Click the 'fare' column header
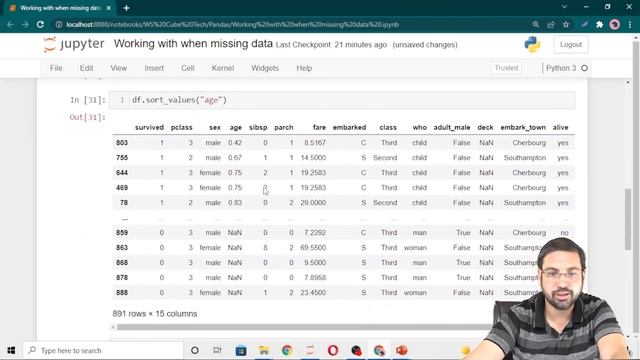The height and width of the screenshot is (360, 640). coord(319,127)
